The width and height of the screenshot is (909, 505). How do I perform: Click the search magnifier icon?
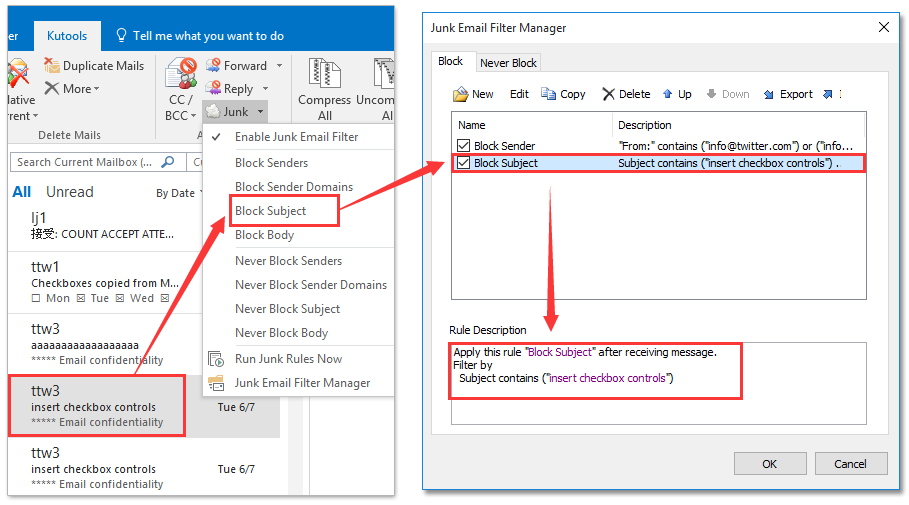(x=168, y=162)
